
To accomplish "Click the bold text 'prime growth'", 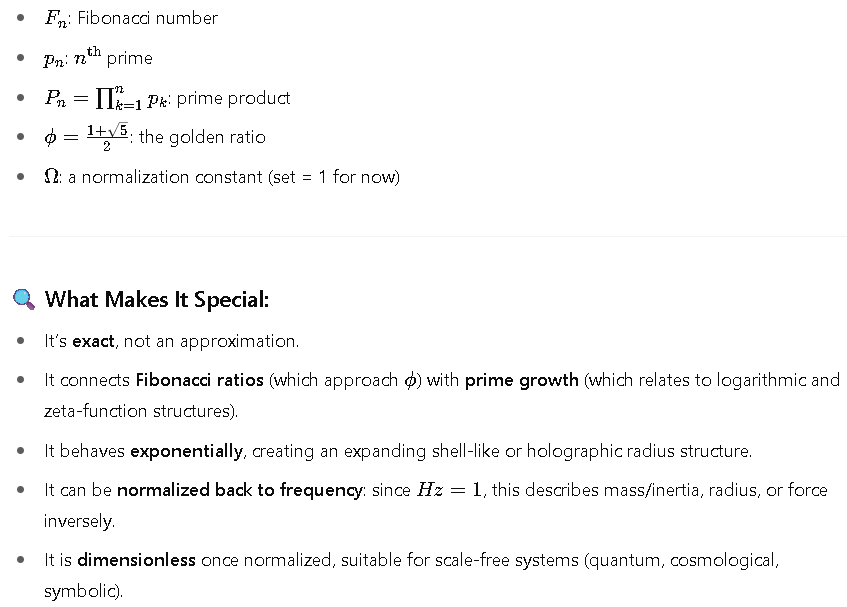I will tap(522, 380).
